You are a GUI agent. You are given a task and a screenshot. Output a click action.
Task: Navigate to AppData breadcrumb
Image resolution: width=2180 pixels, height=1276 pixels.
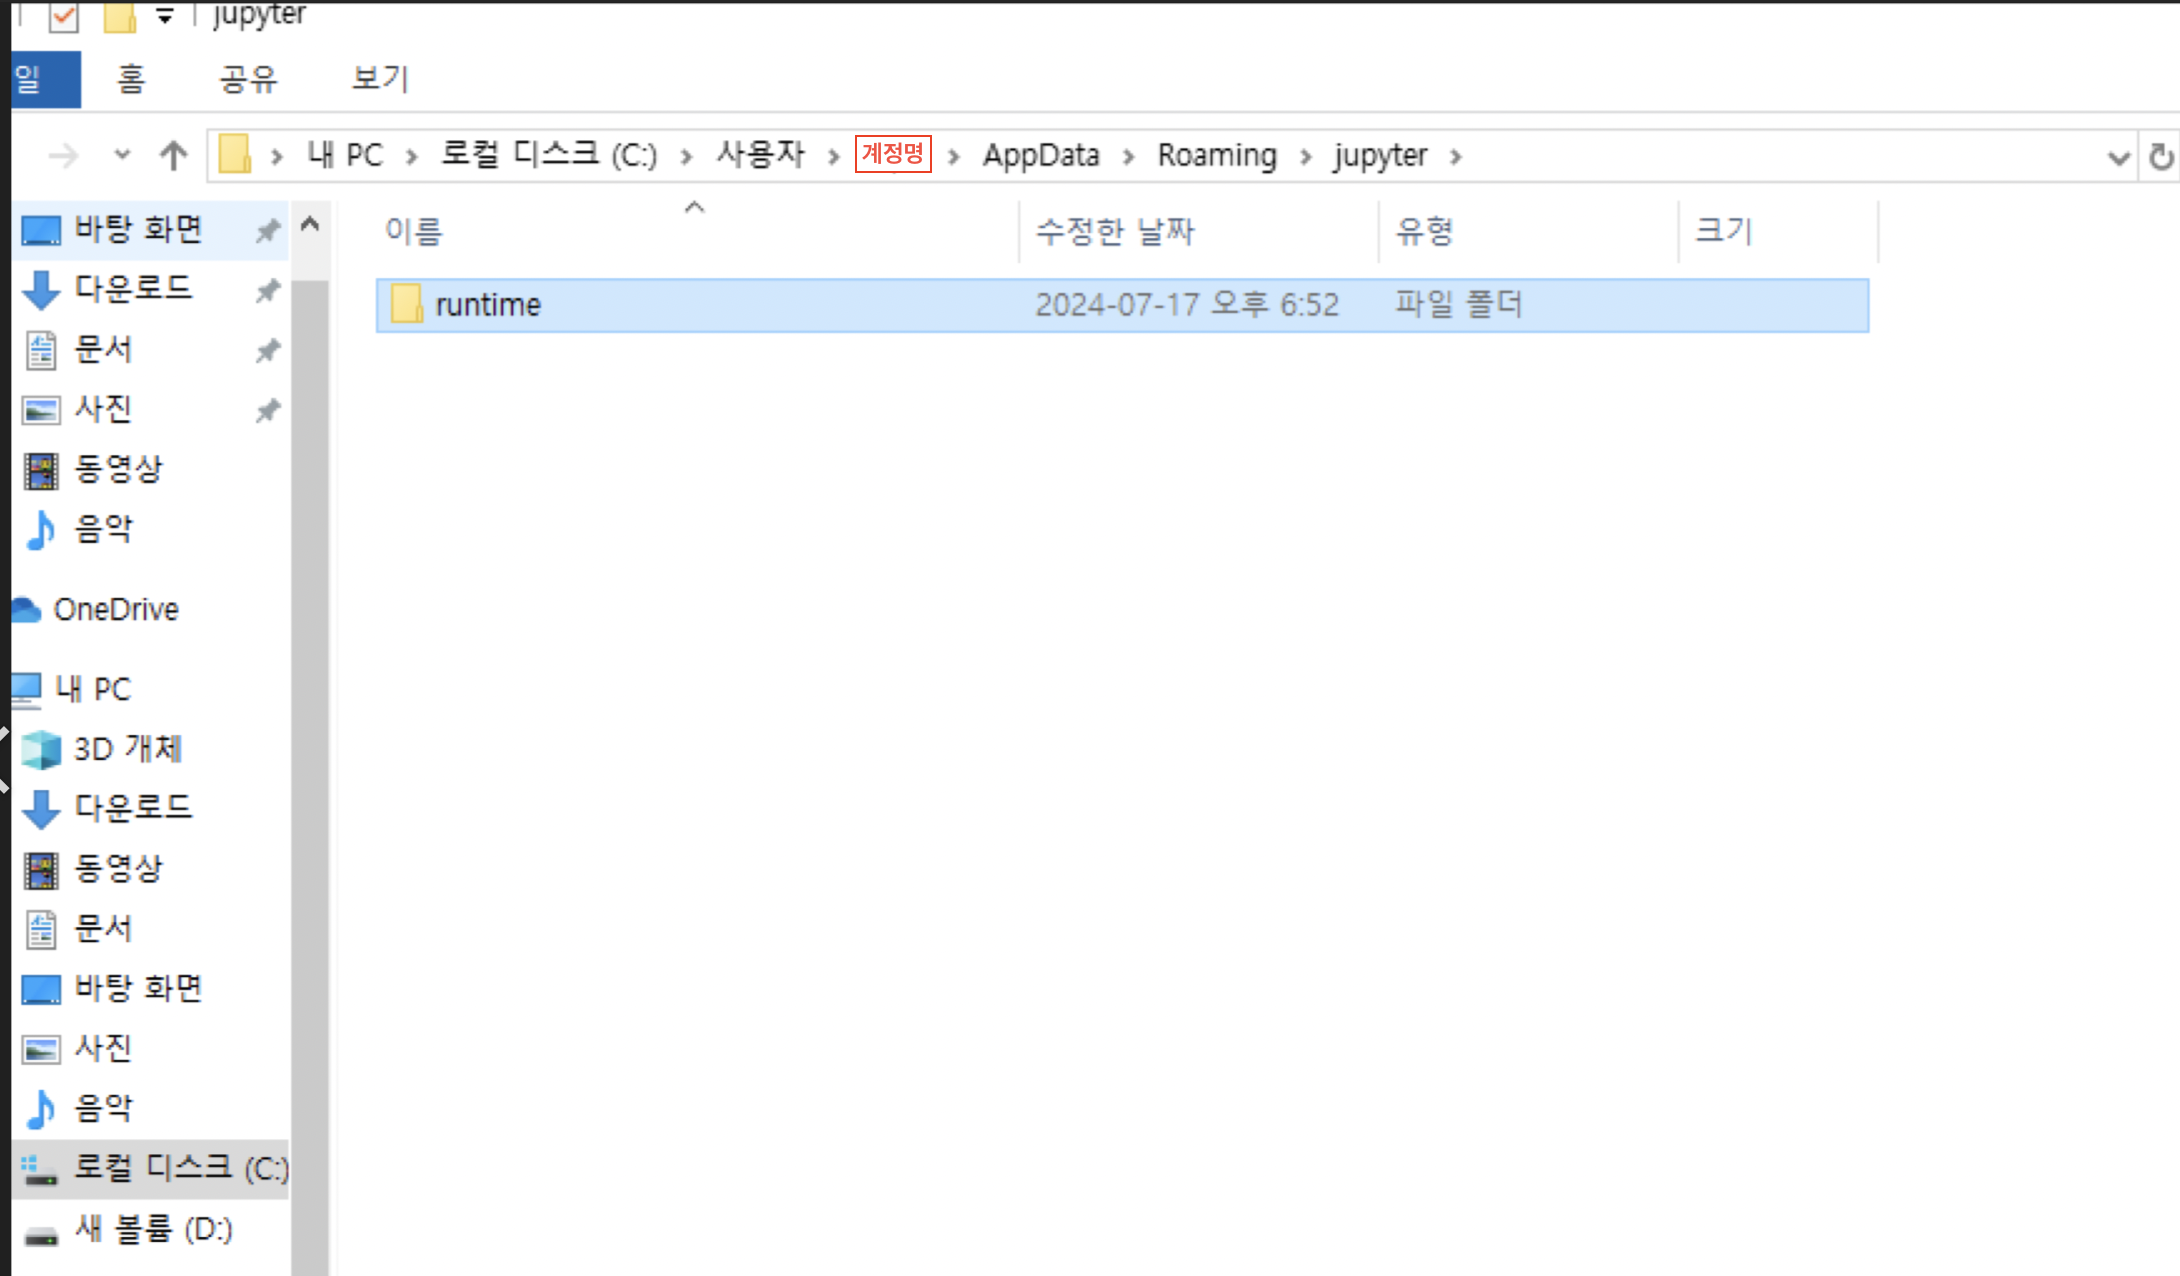[x=1041, y=155]
